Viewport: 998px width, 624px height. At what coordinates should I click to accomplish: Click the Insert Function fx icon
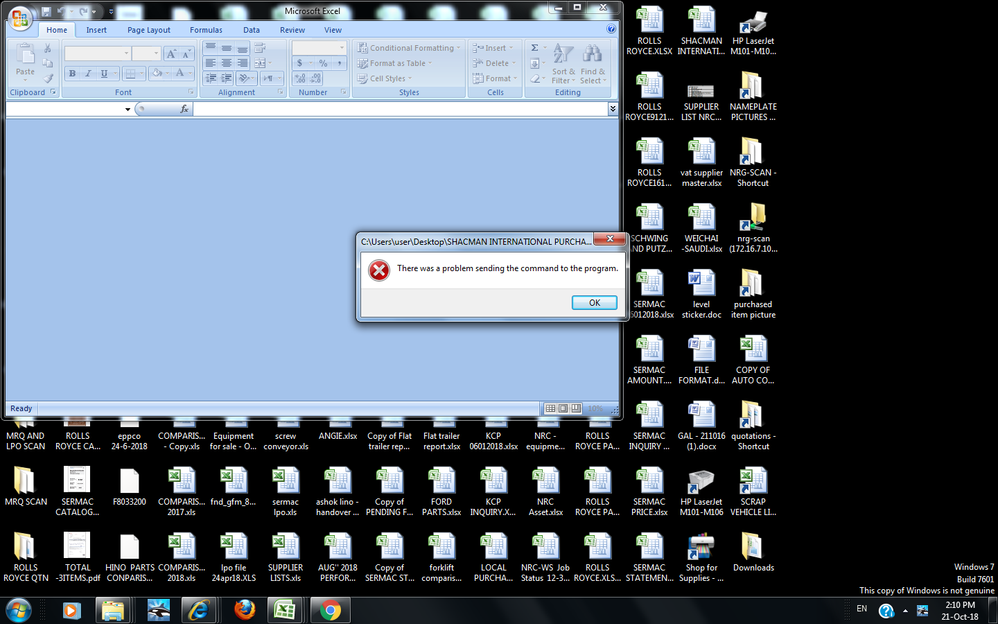[184, 109]
